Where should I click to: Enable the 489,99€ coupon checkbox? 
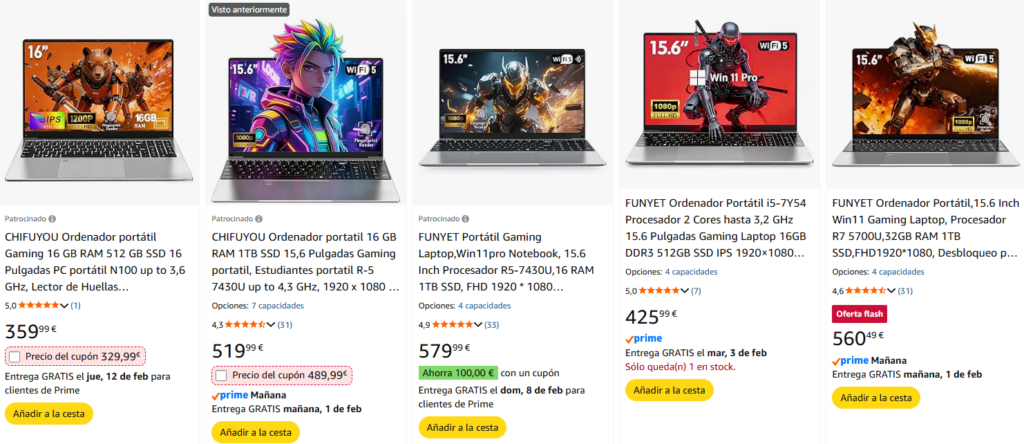pos(221,376)
